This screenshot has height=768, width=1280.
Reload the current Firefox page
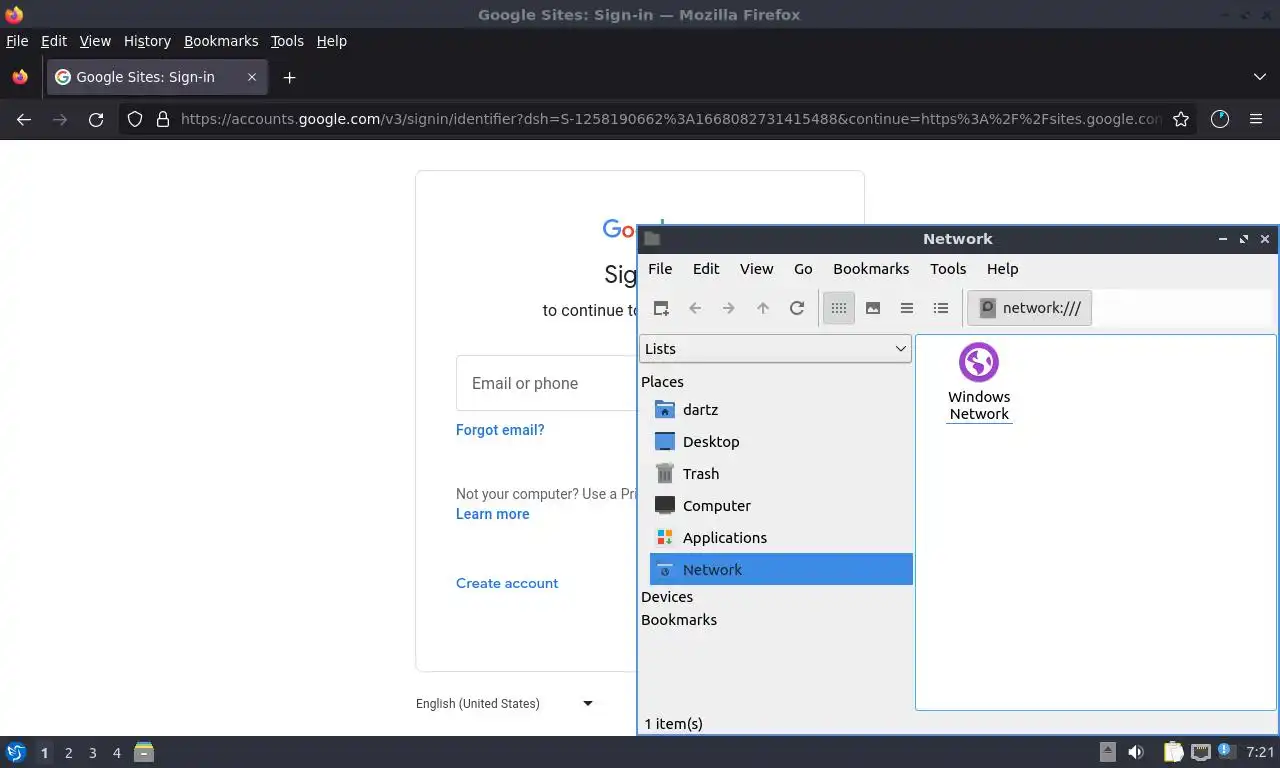tap(96, 119)
